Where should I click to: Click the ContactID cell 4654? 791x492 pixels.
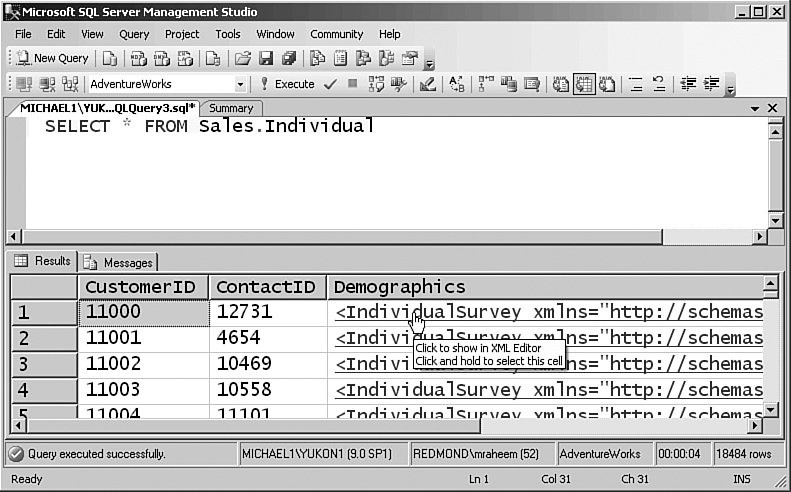coord(268,338)
